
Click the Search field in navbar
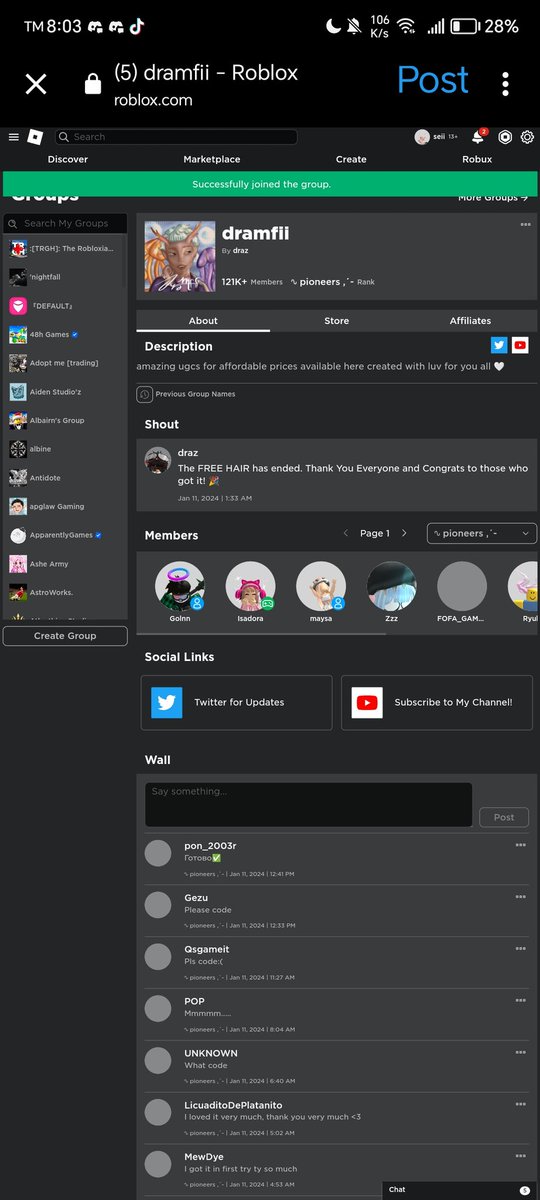[176, 137]
